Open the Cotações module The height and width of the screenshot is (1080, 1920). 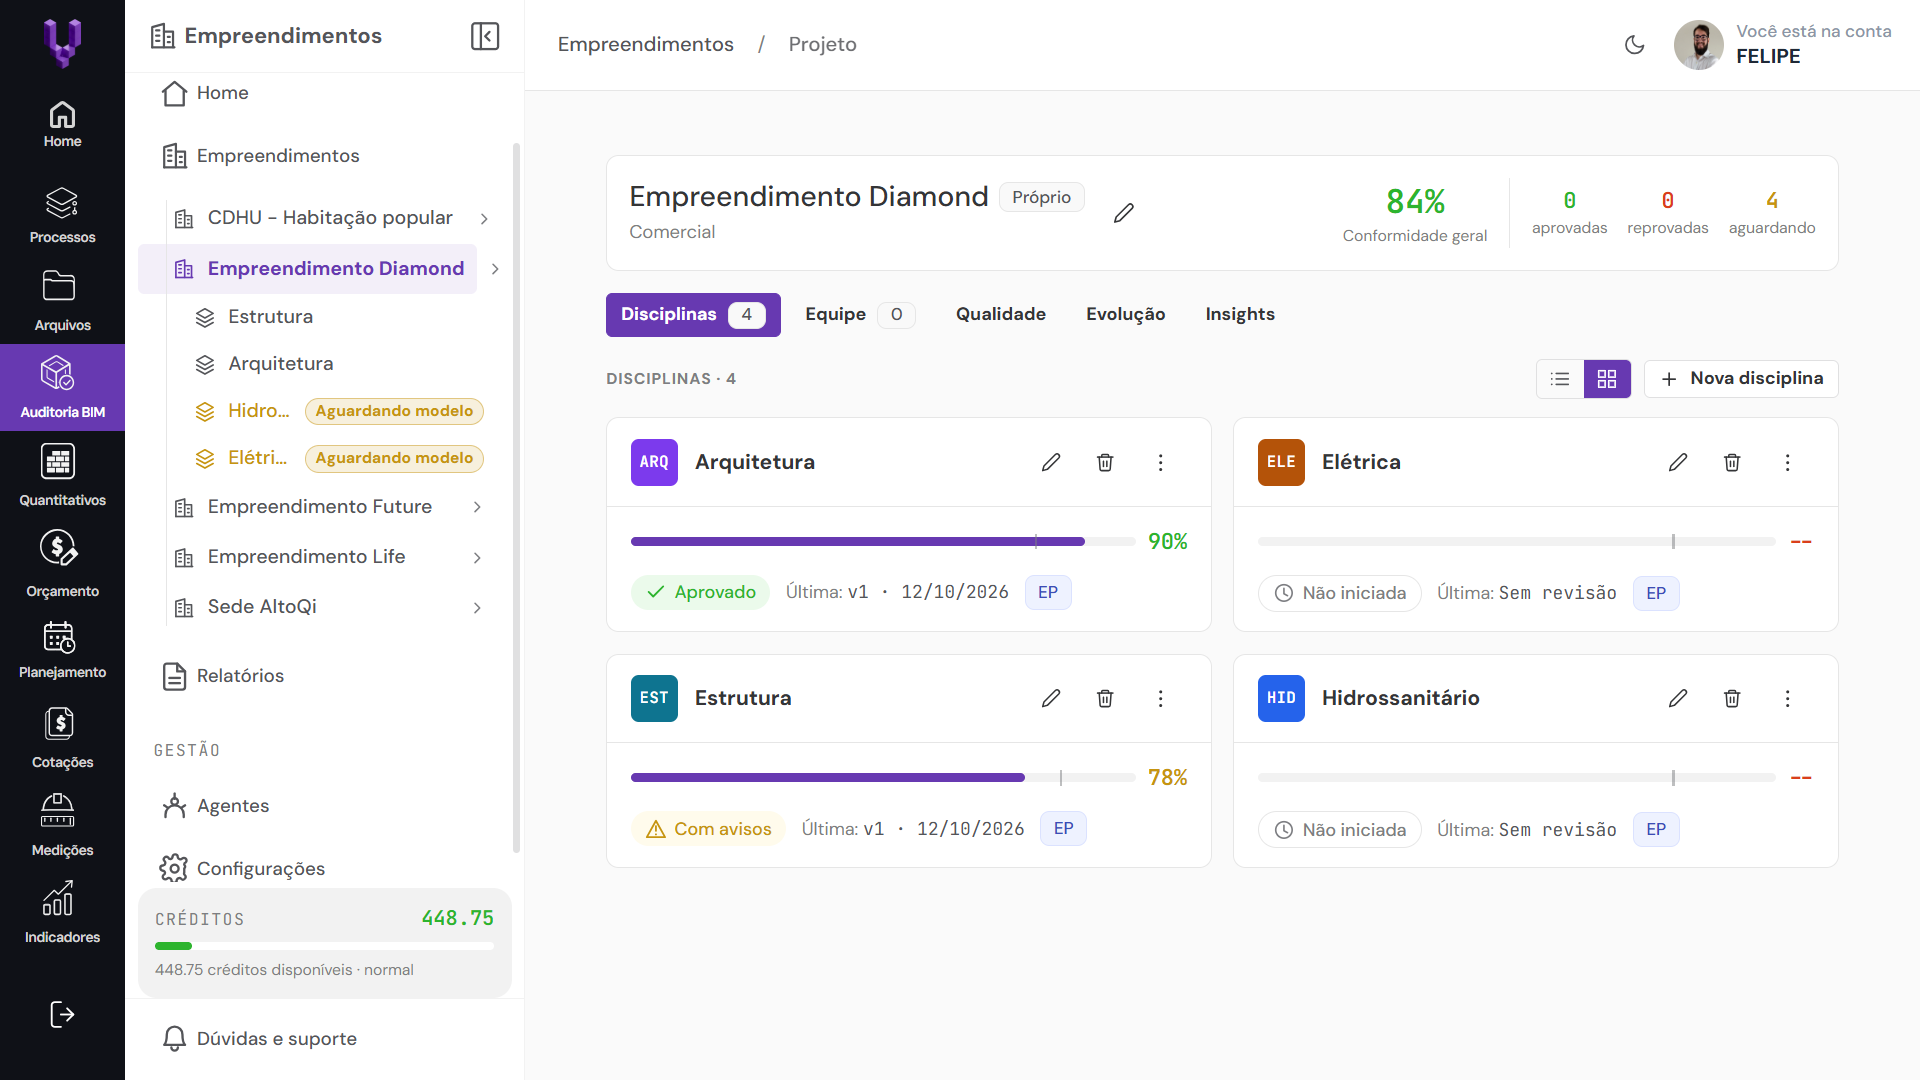coord(62,738)
